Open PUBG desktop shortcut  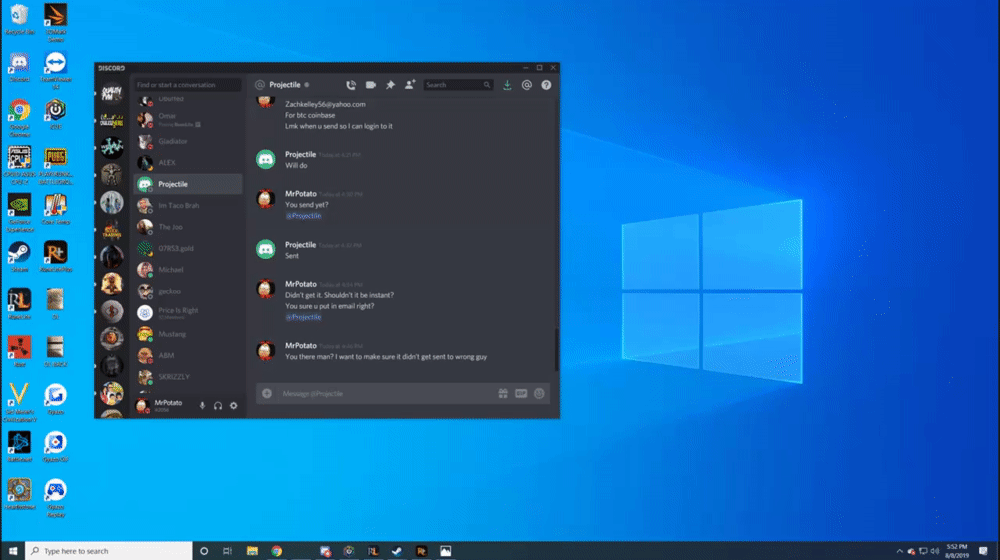pyautogui.click(x=55, y=166)
